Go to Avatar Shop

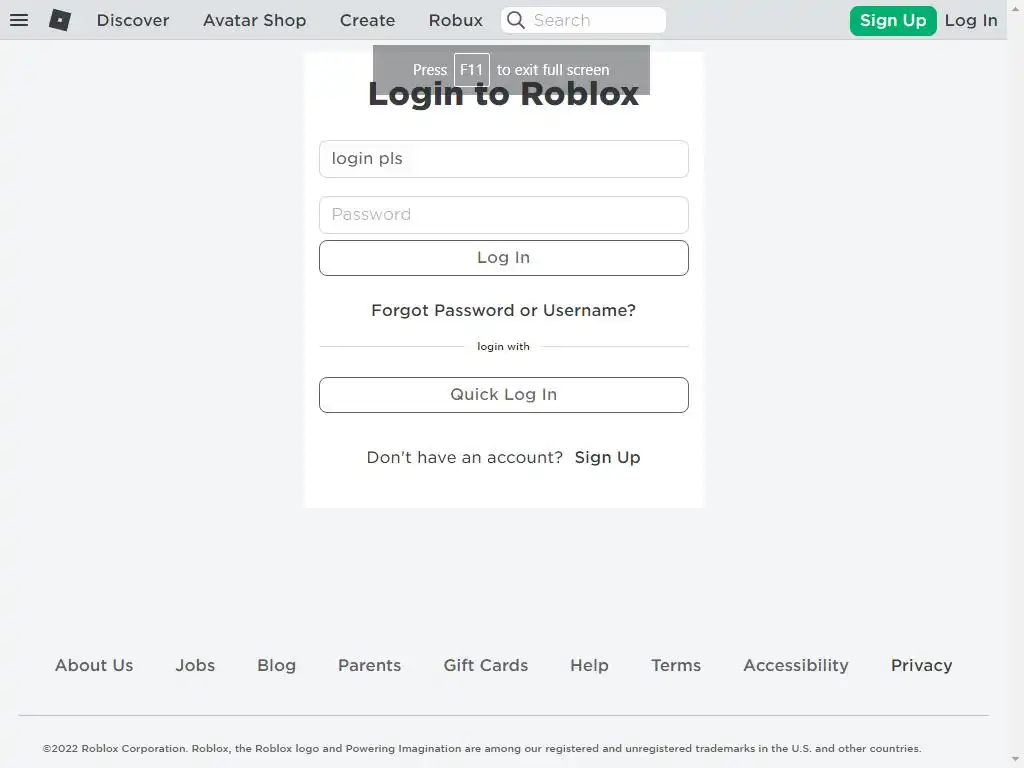[x=254, y=20]
